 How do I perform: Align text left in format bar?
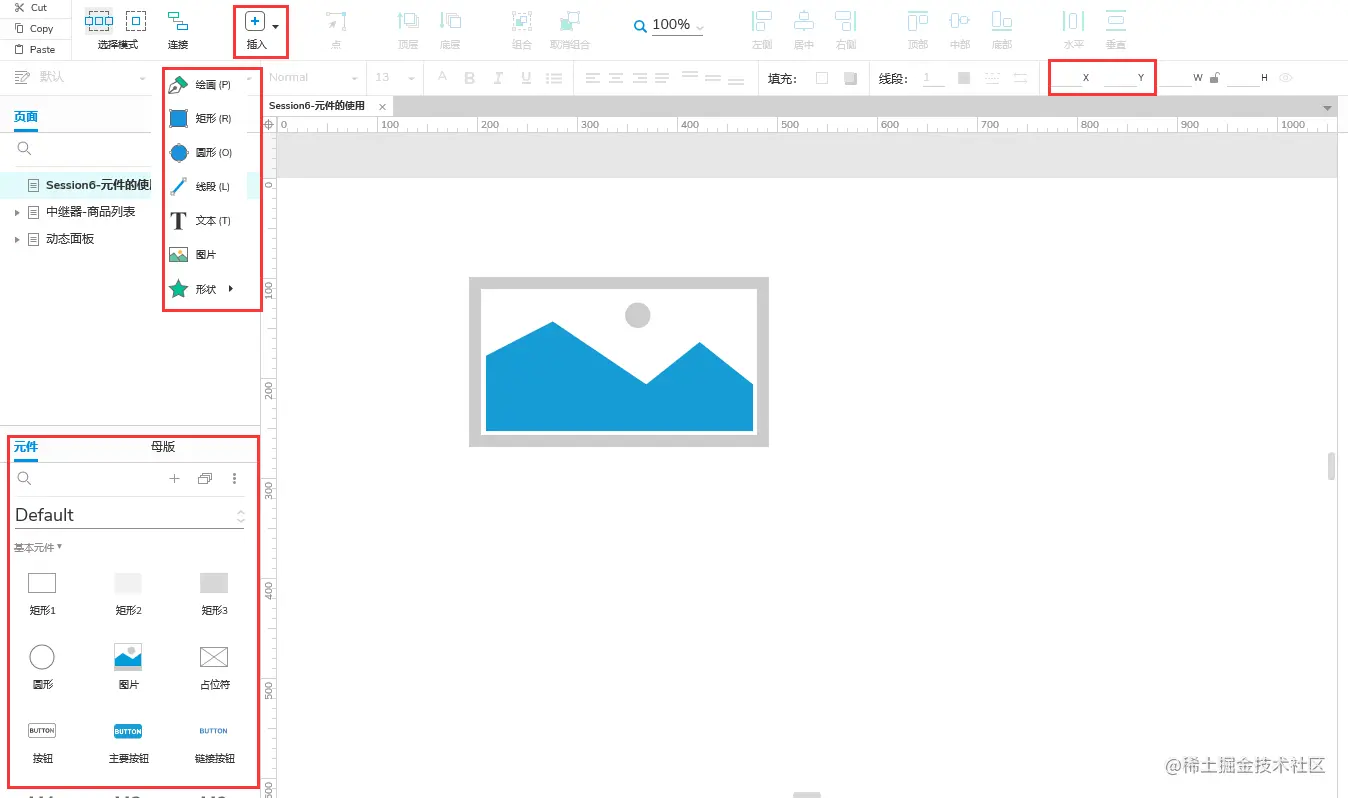(593, 78)
